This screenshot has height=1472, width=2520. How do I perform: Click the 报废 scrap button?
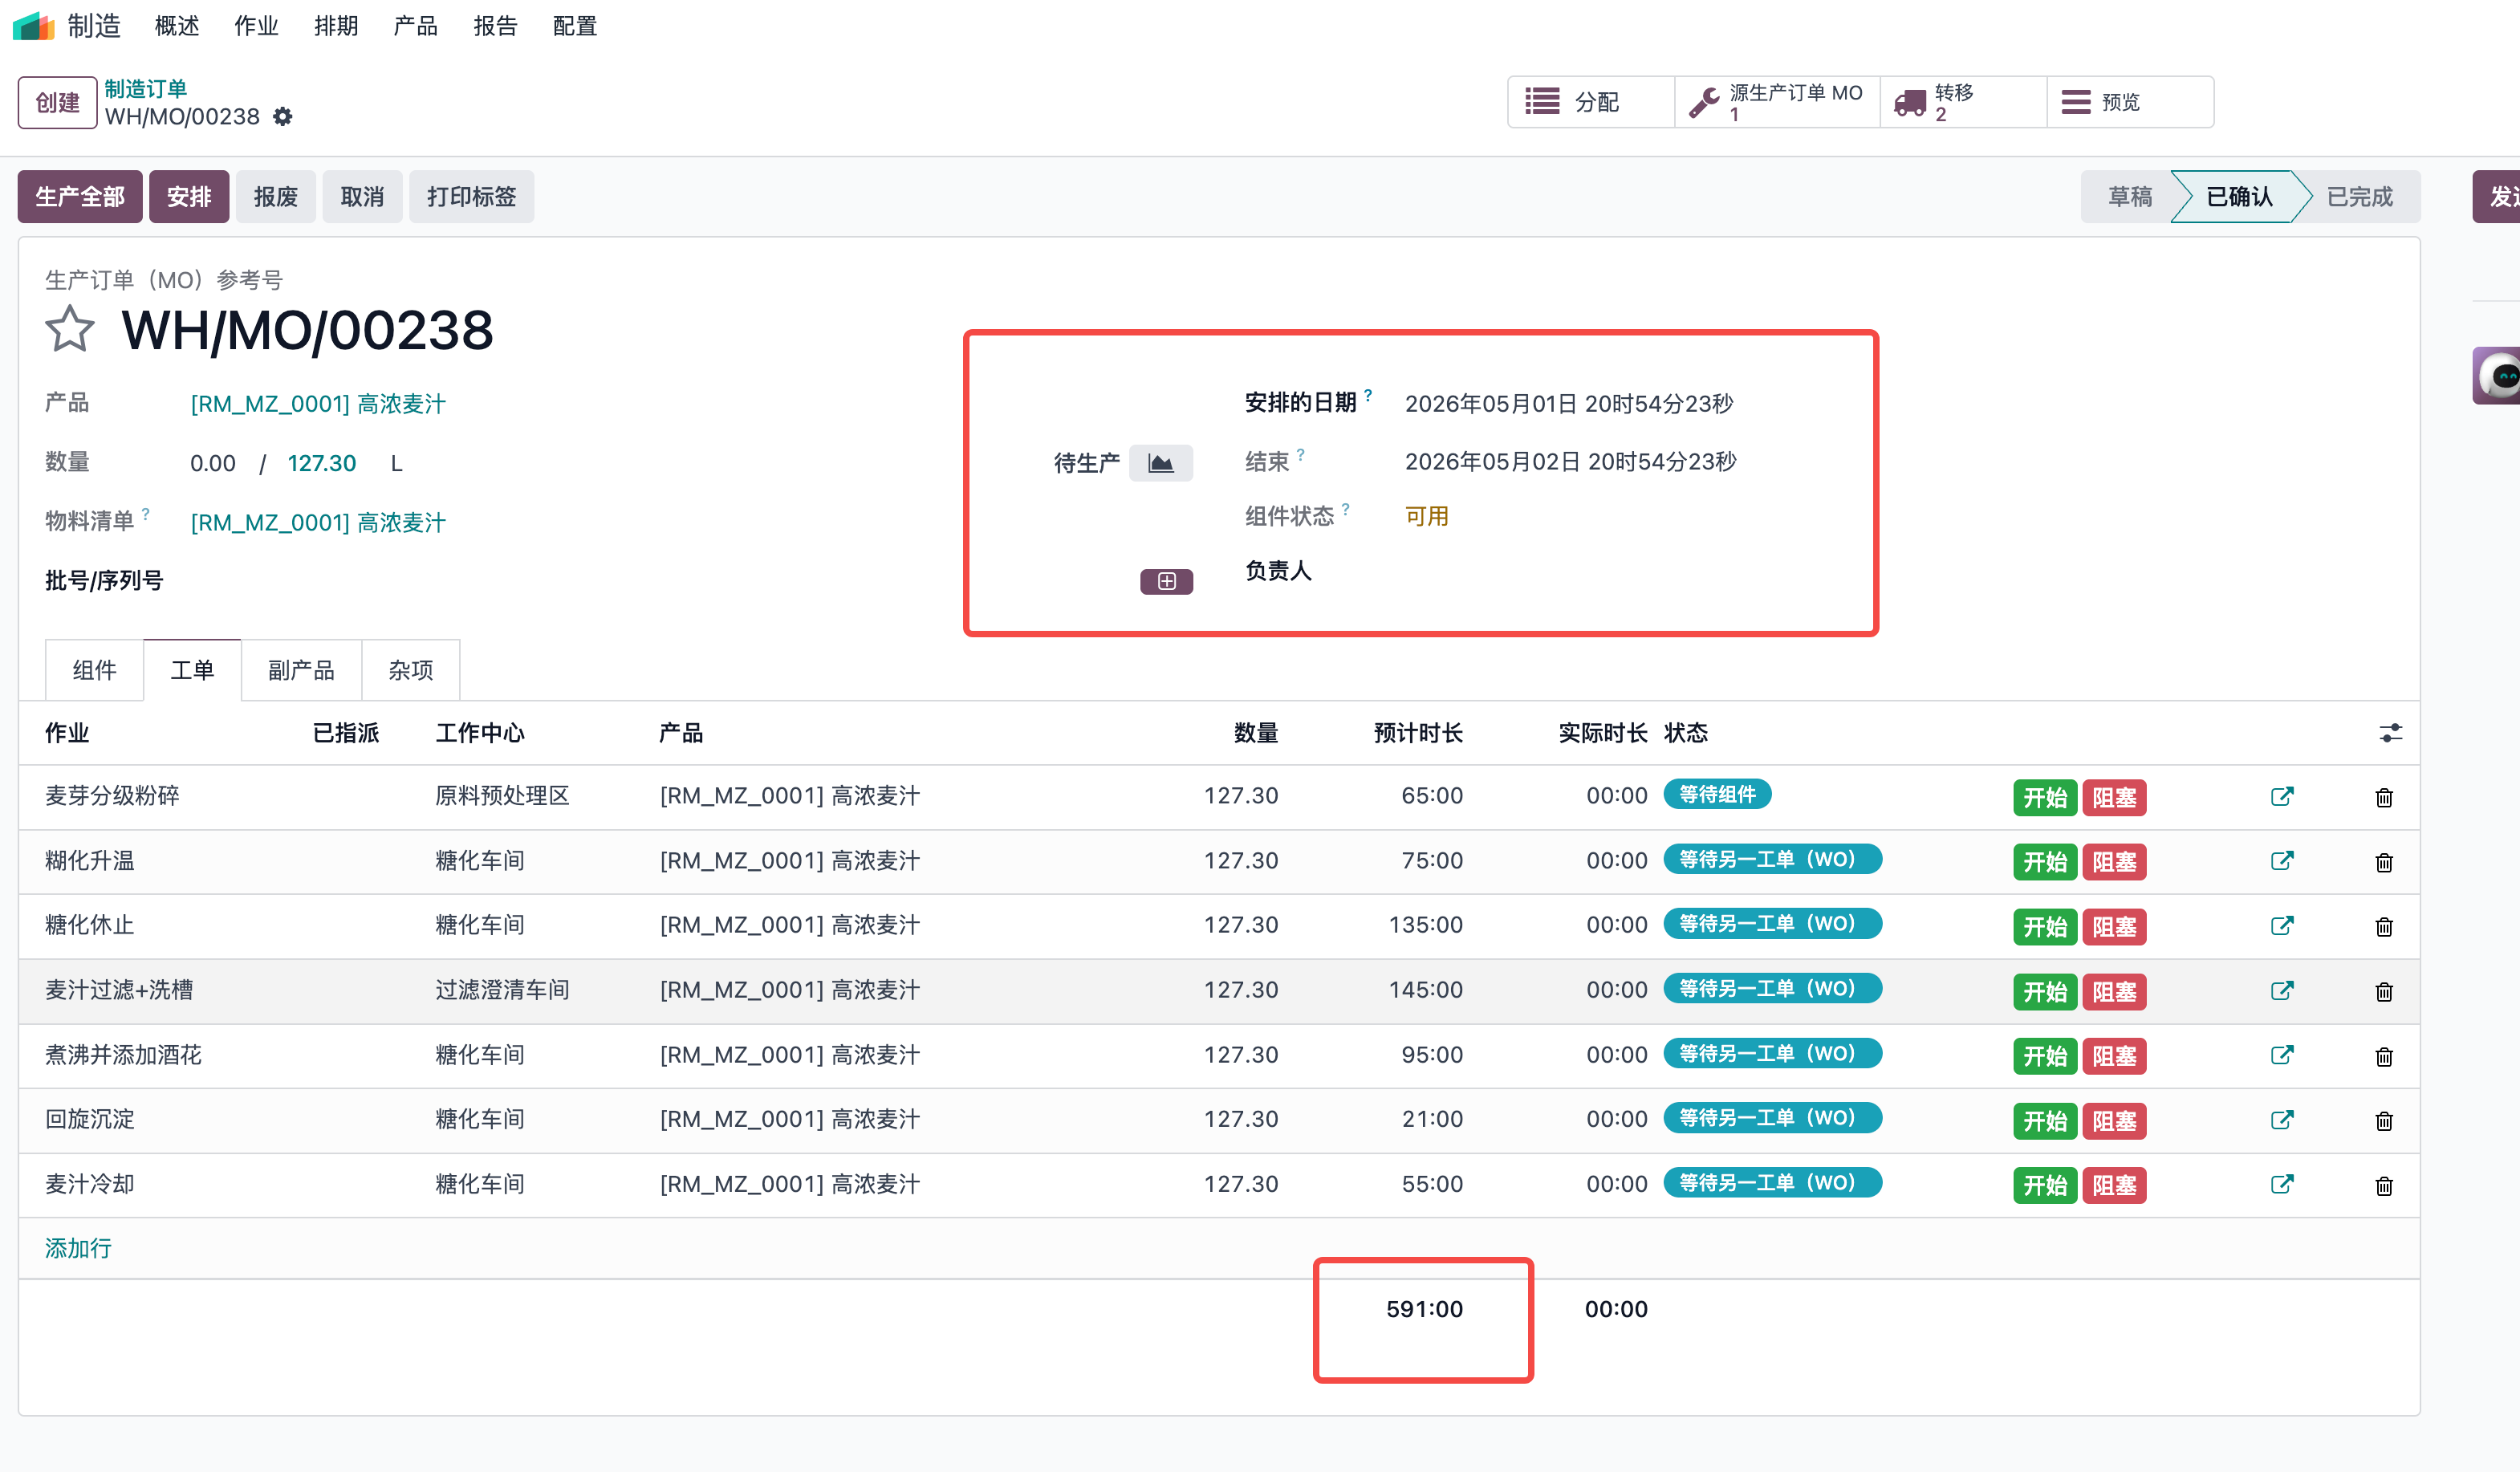coord(276,197)
